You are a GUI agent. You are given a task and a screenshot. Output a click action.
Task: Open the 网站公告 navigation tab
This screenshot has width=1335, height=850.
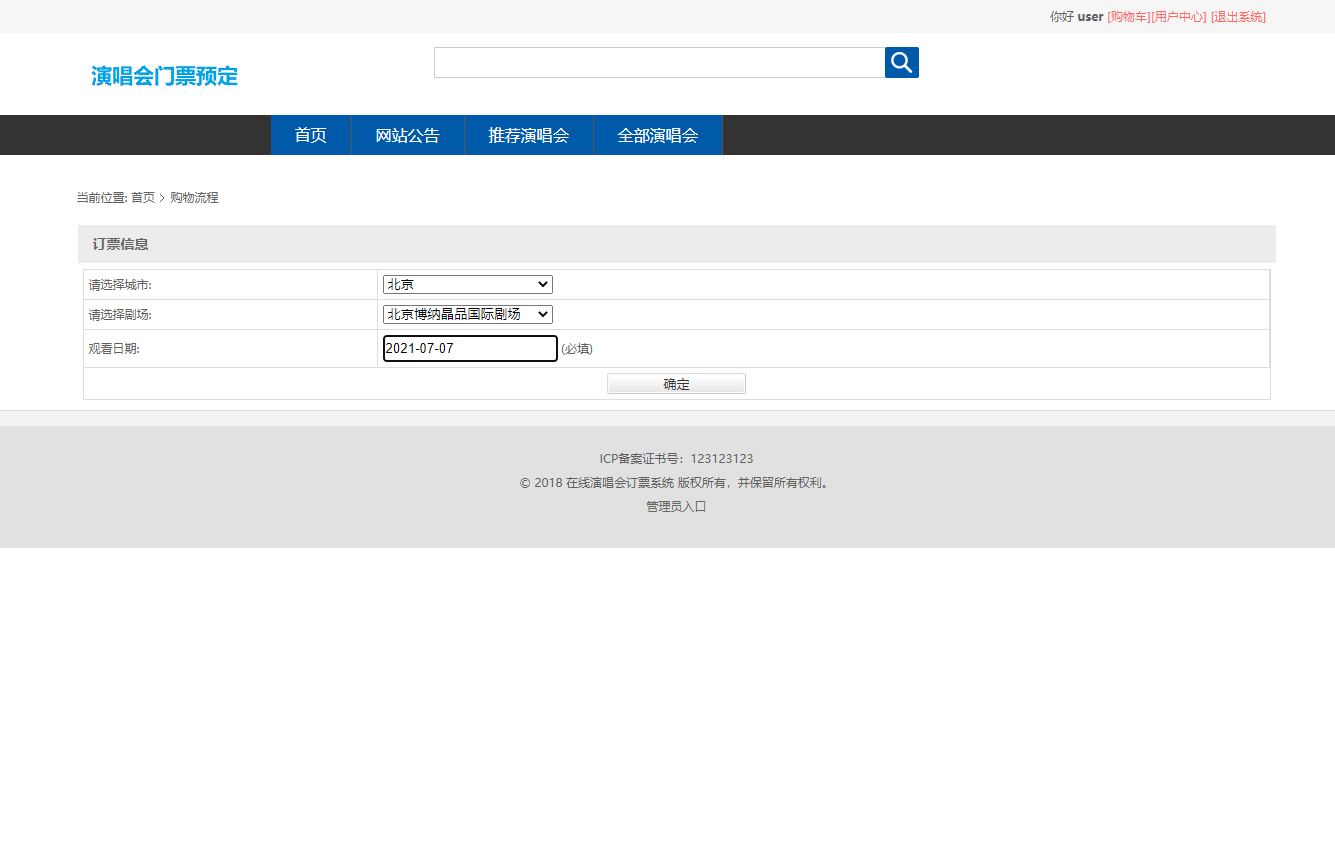[x=407, y=135]
